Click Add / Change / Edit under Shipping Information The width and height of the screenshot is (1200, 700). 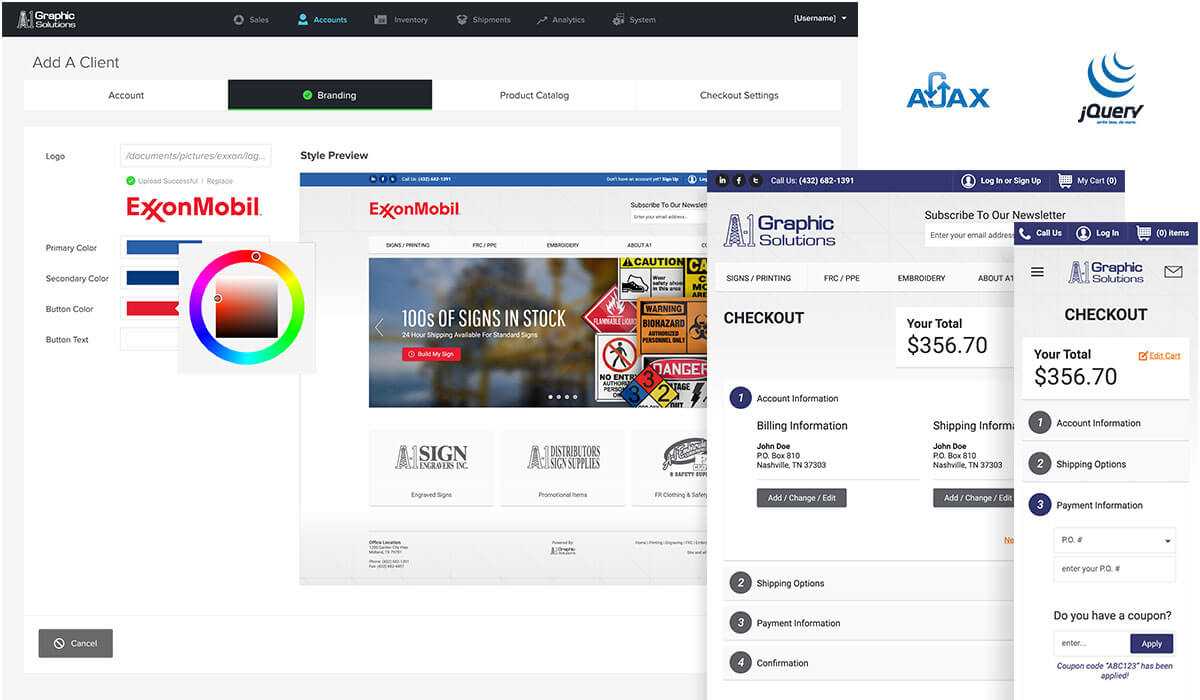[x=976, y=497]
